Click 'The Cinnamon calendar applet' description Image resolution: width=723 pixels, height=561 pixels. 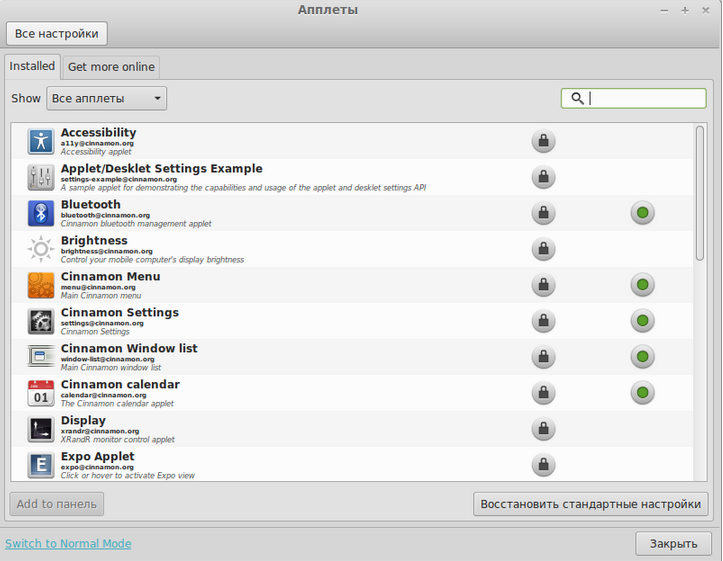click(117, 403)
